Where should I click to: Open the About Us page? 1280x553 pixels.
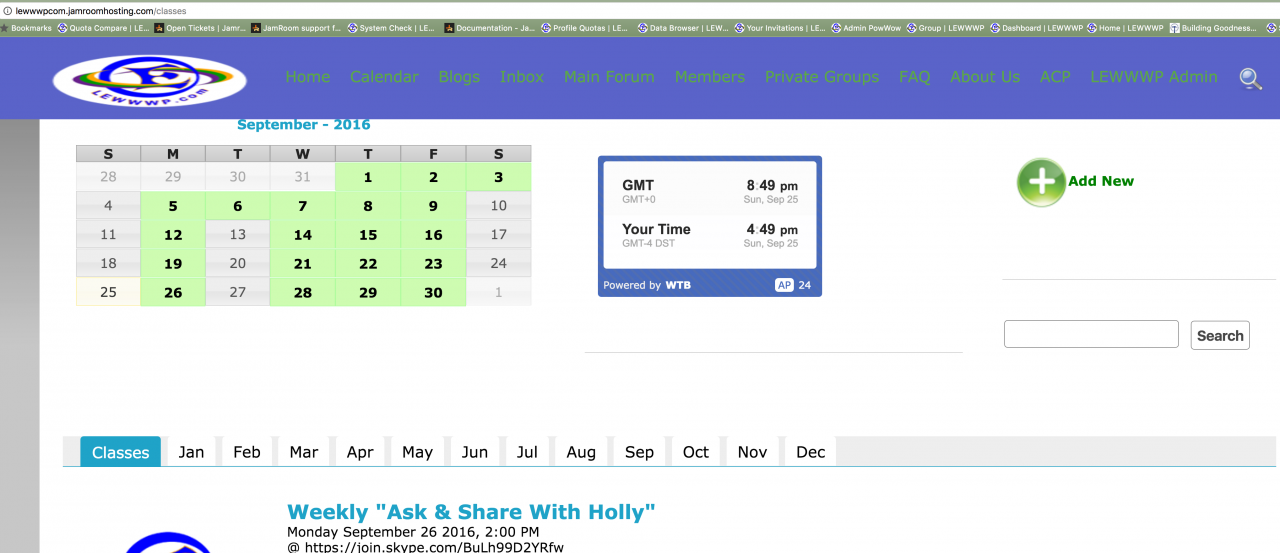[x=985, y=76]
